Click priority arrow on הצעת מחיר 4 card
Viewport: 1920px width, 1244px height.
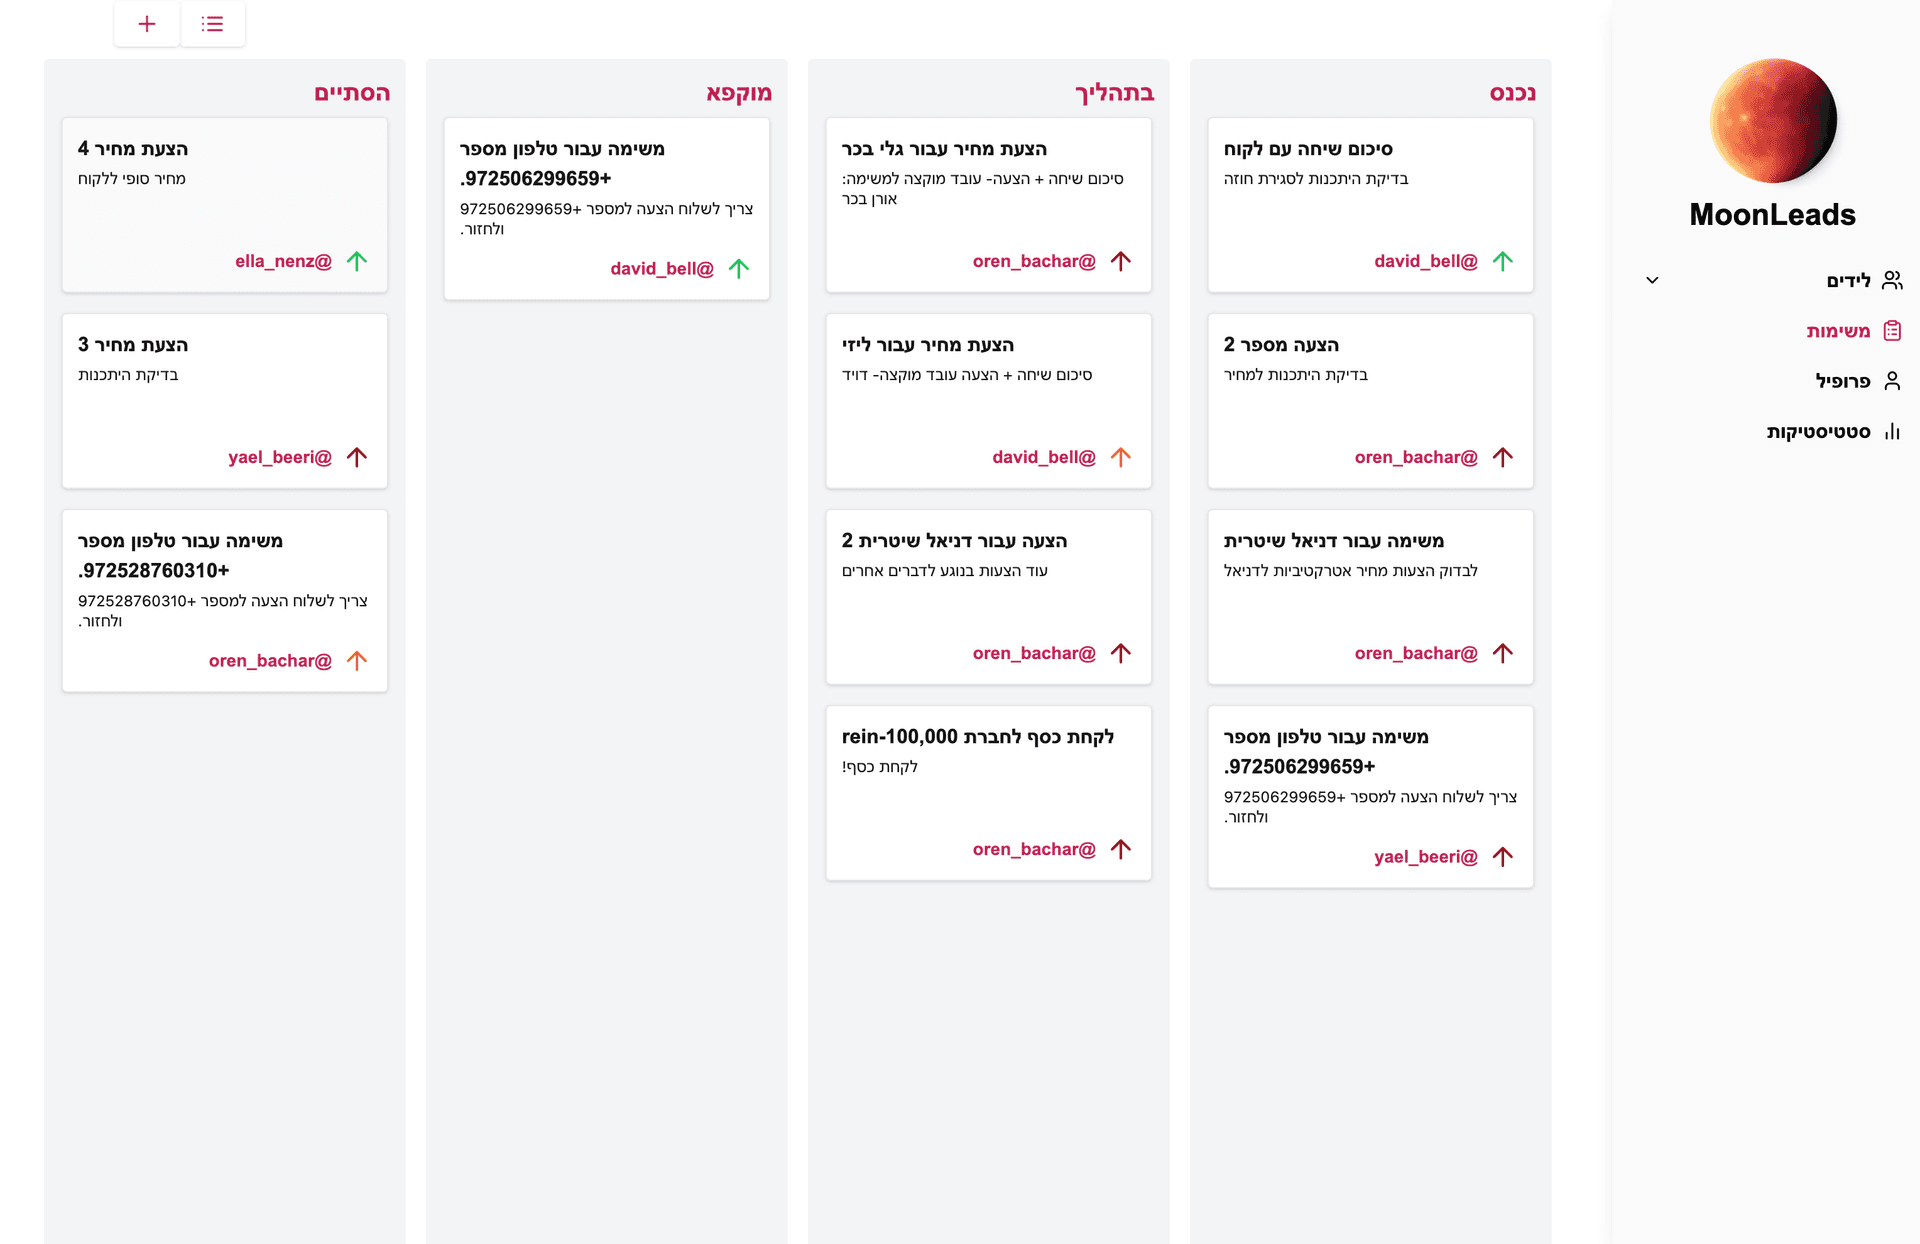(x=357, y=261)
